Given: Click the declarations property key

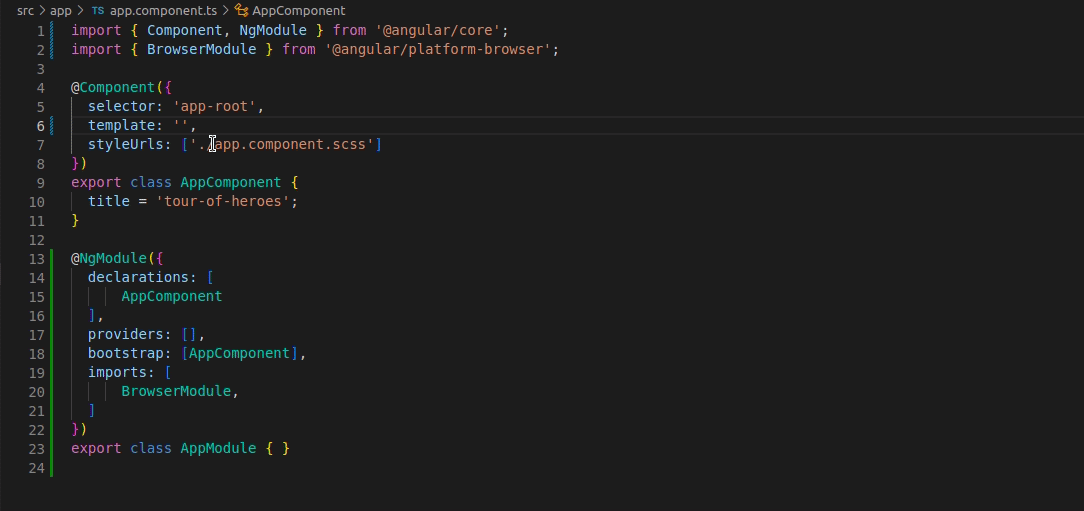Looking at the screenshot, I should [x=138, y=277].
